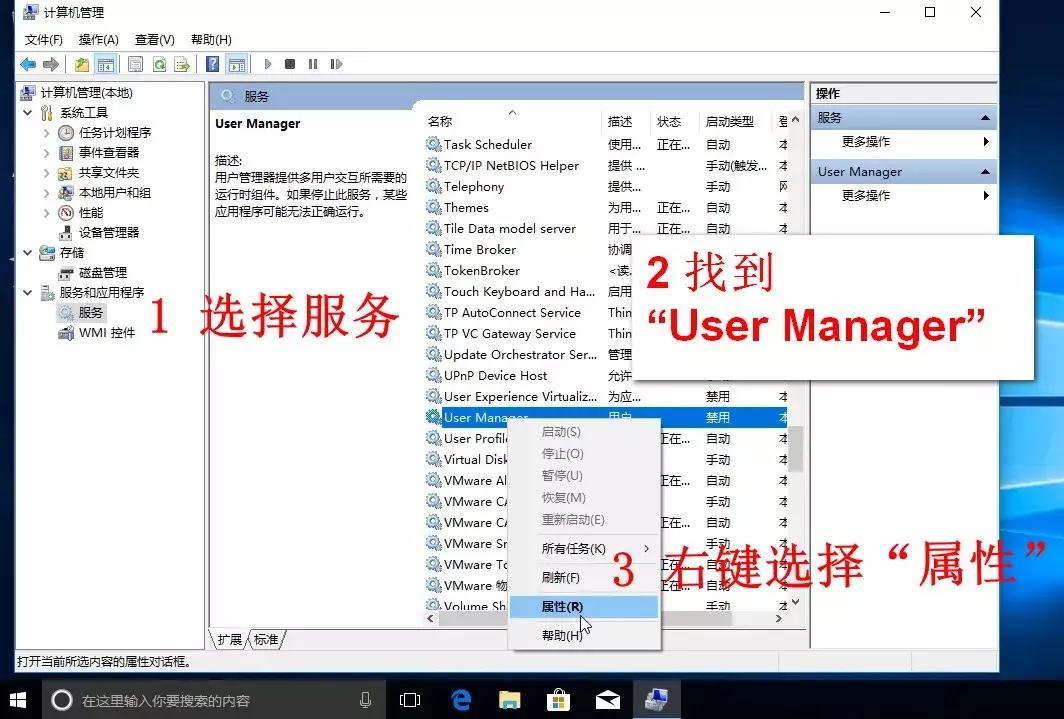Stop the service with the stop toolbar icon

(289, 64)
